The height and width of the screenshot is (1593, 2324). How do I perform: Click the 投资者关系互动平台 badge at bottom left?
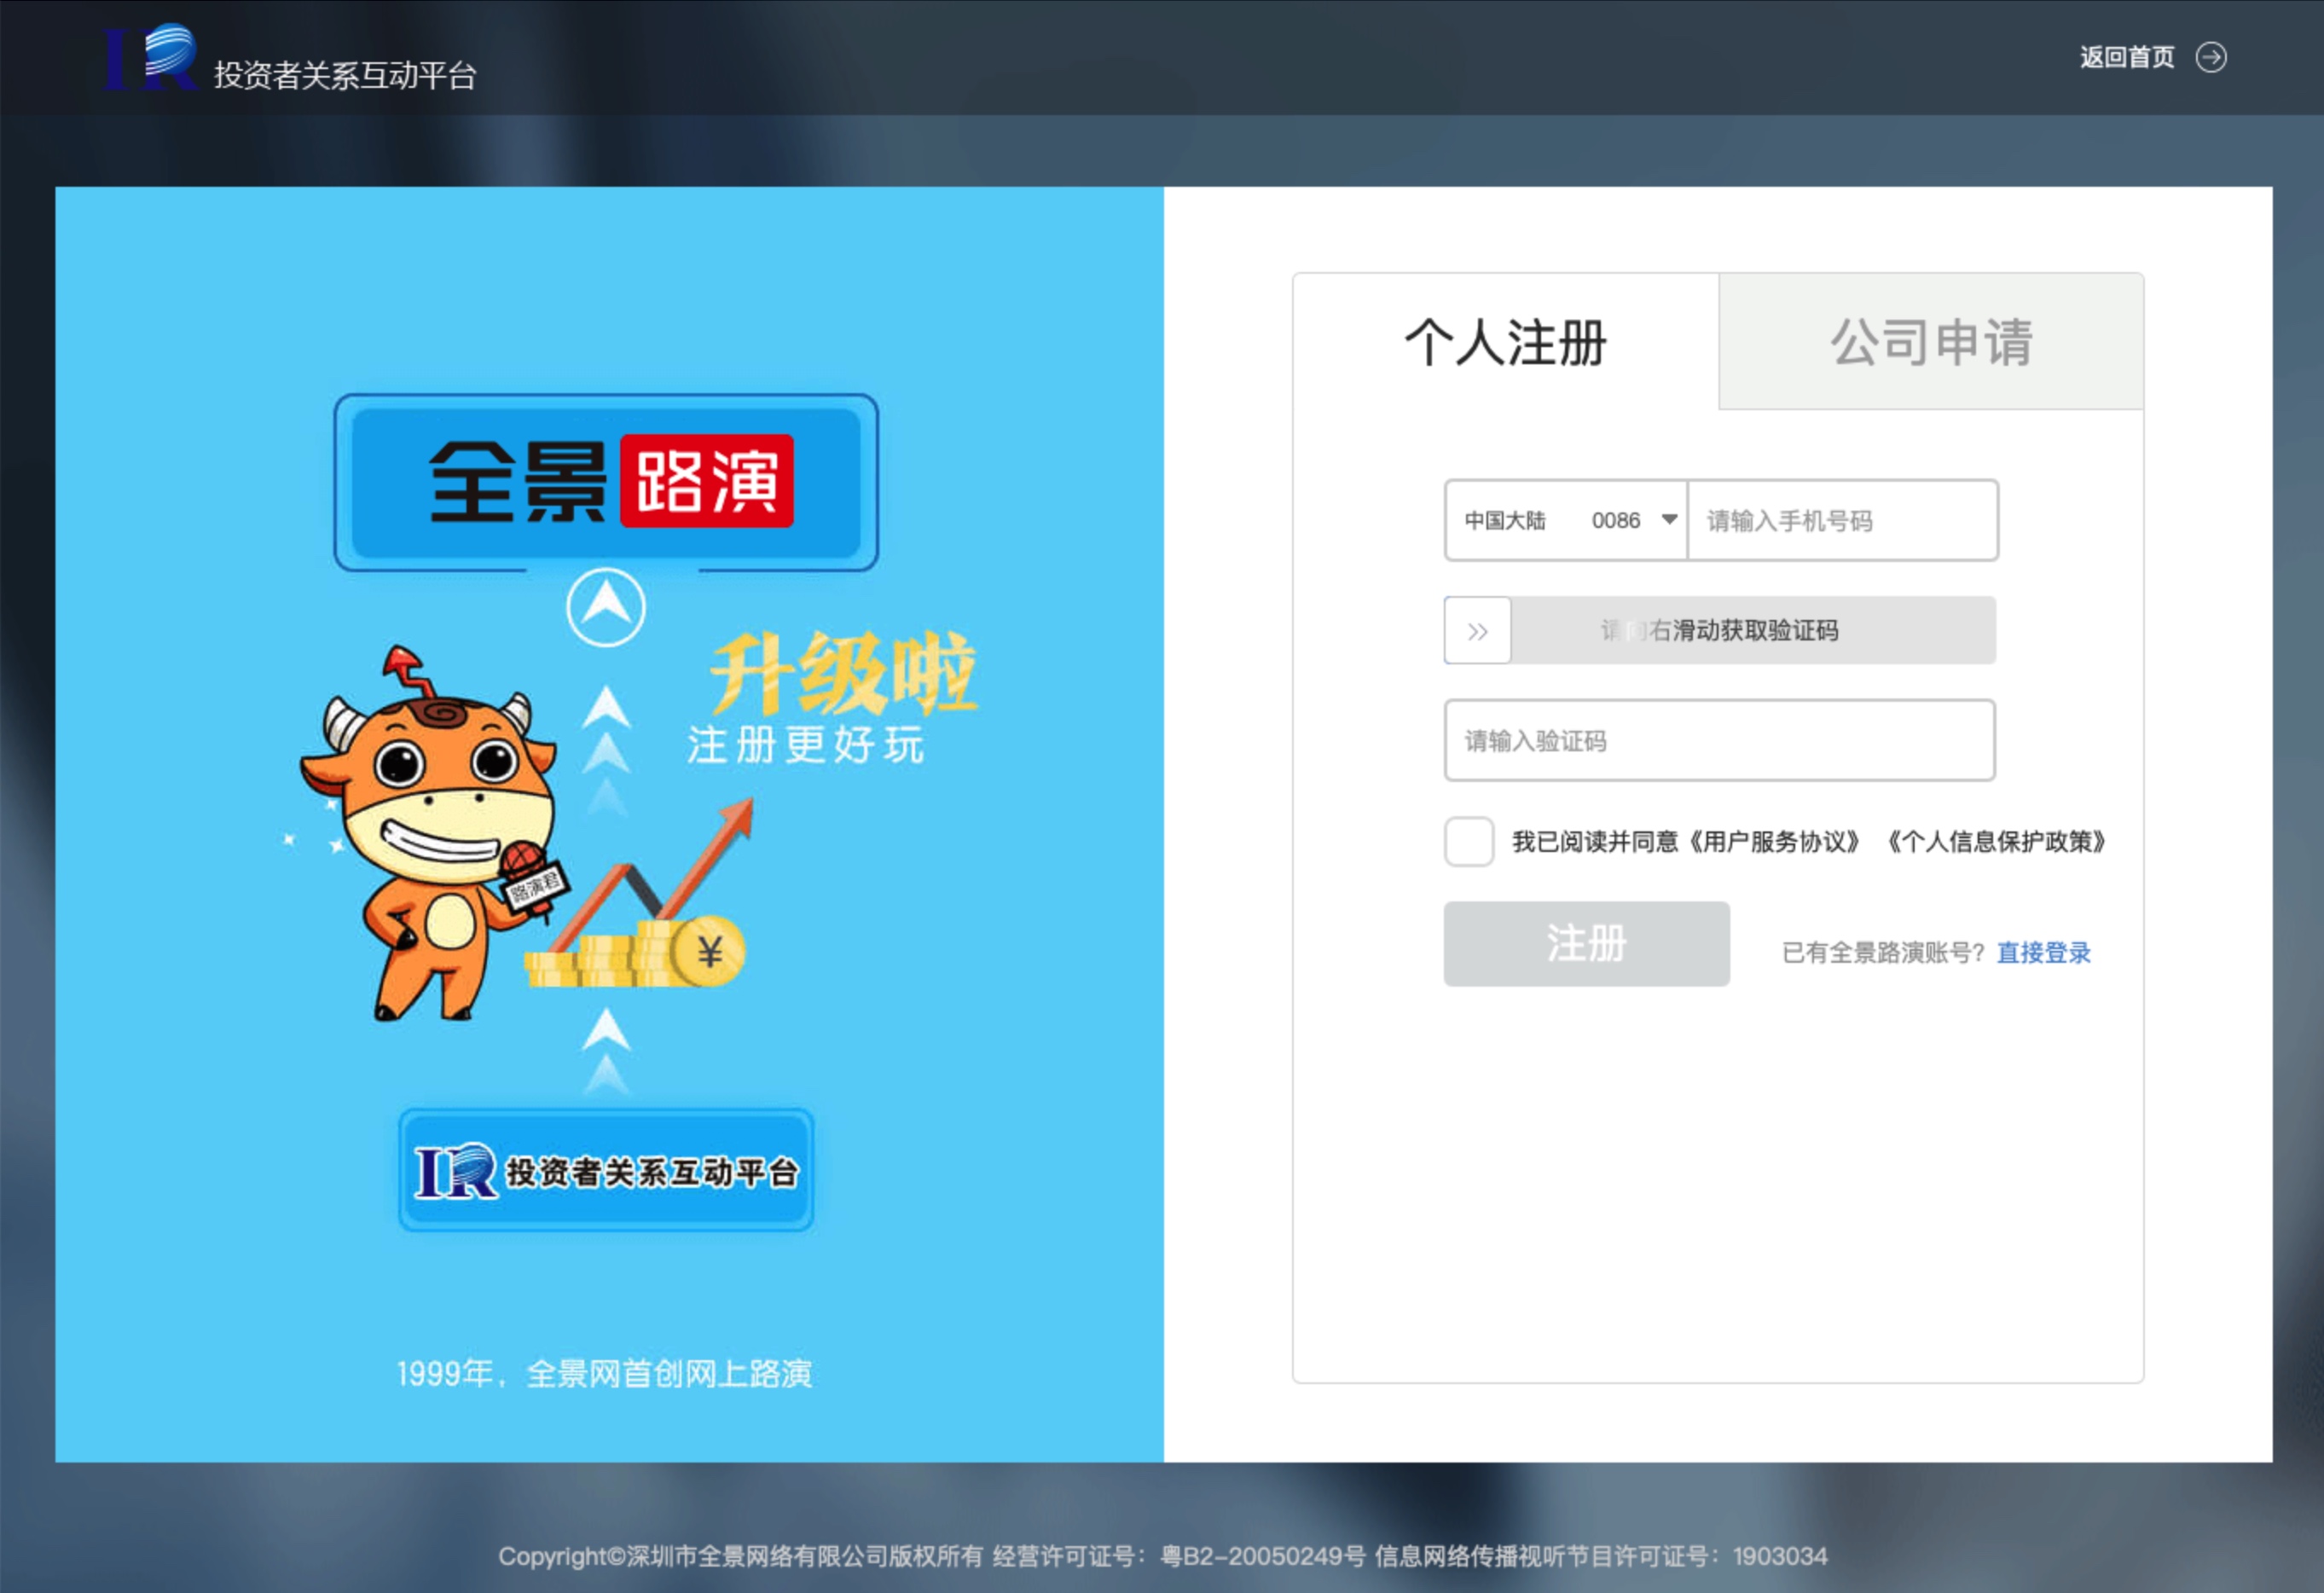pos(606,1171)
